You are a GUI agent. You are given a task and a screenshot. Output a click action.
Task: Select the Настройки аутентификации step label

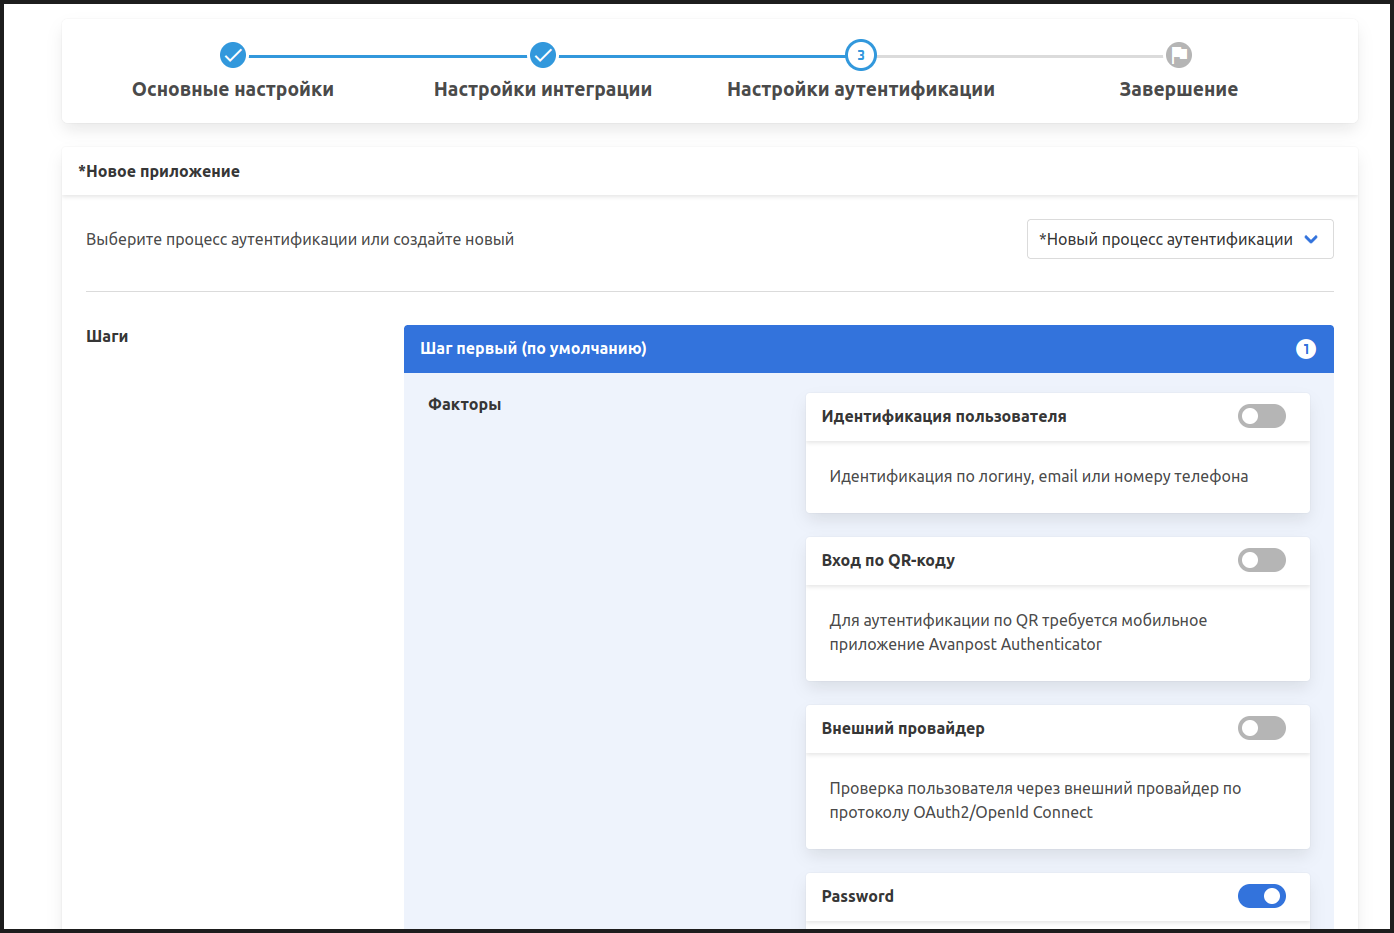[x=860, y=89]
